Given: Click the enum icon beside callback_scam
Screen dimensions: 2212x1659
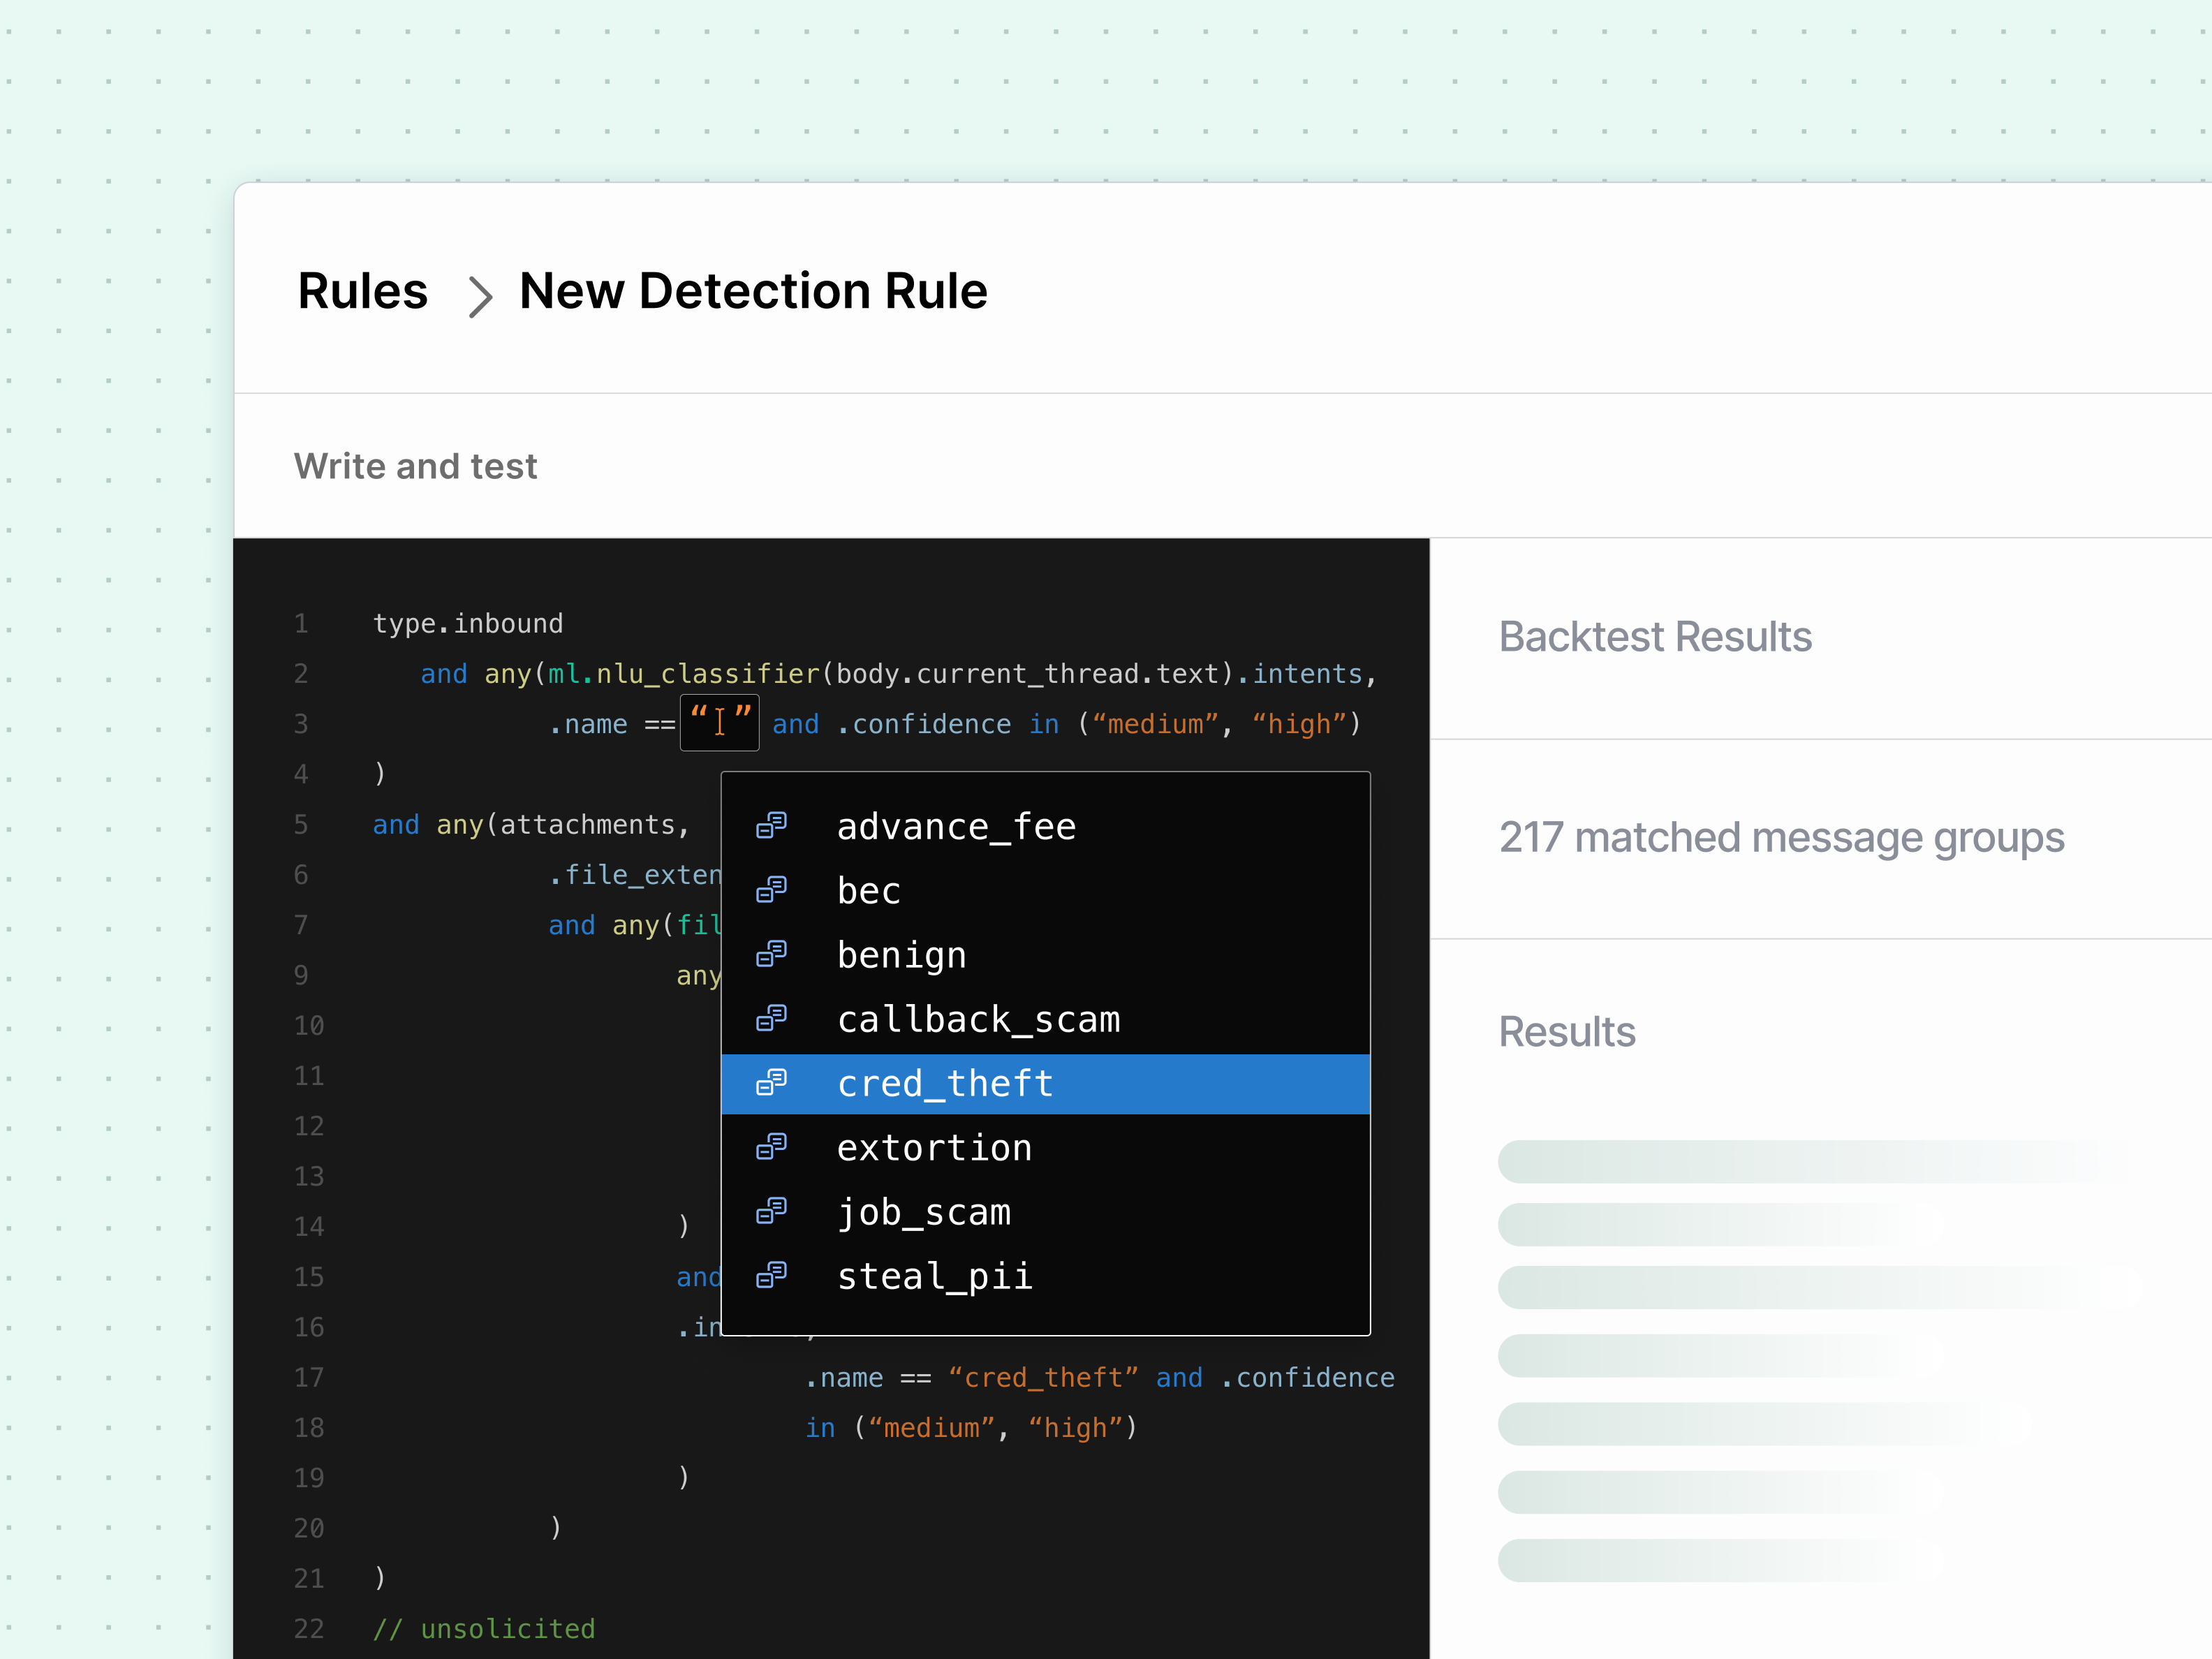Looking at the screenshot, I should pos(771,1019).
